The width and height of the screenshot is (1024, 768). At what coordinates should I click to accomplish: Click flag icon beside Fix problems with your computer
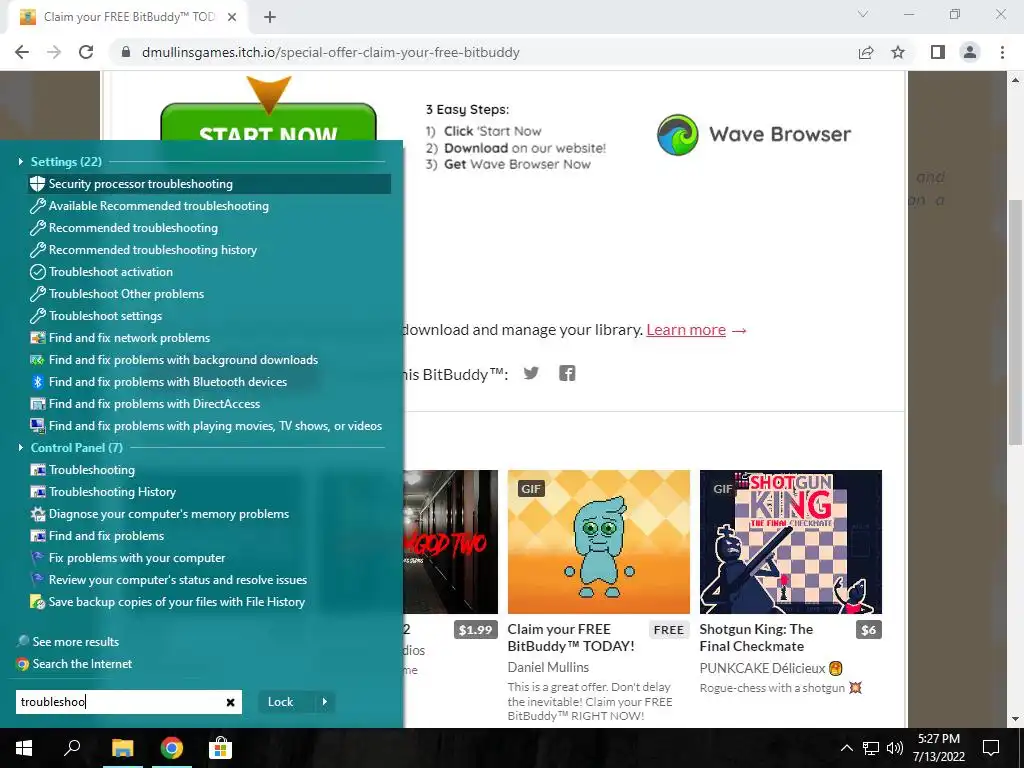pos(37,558)
